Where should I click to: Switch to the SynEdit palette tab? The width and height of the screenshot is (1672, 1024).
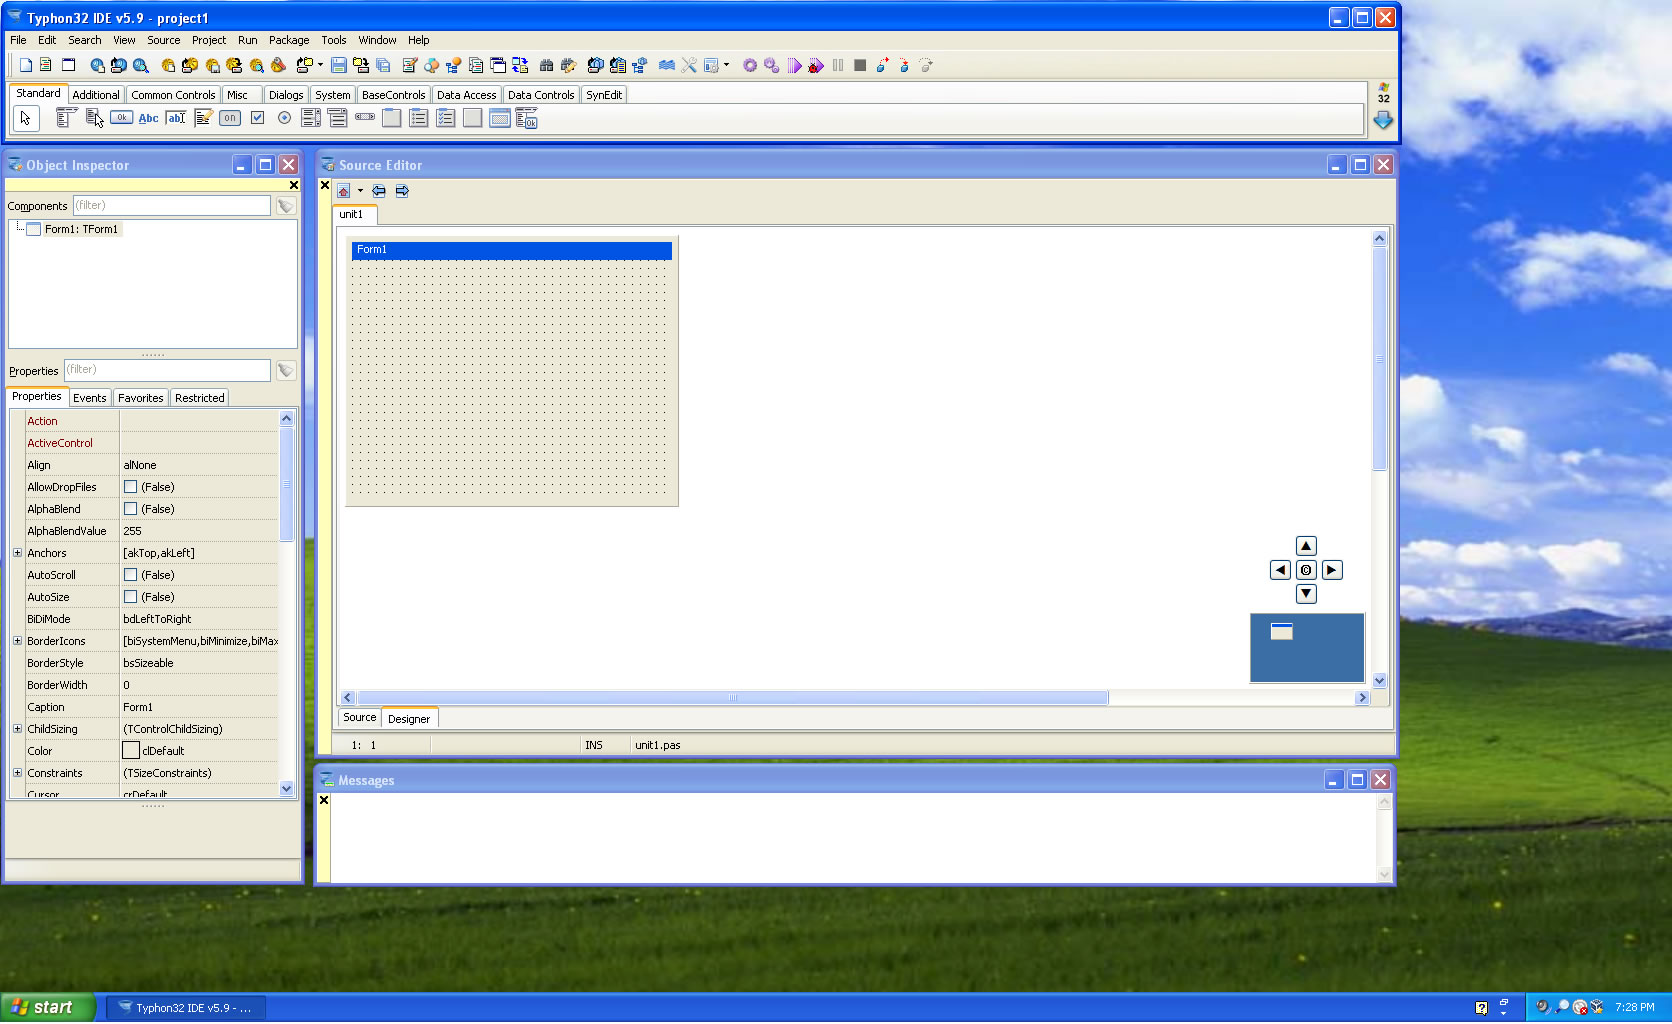(604, 95)
